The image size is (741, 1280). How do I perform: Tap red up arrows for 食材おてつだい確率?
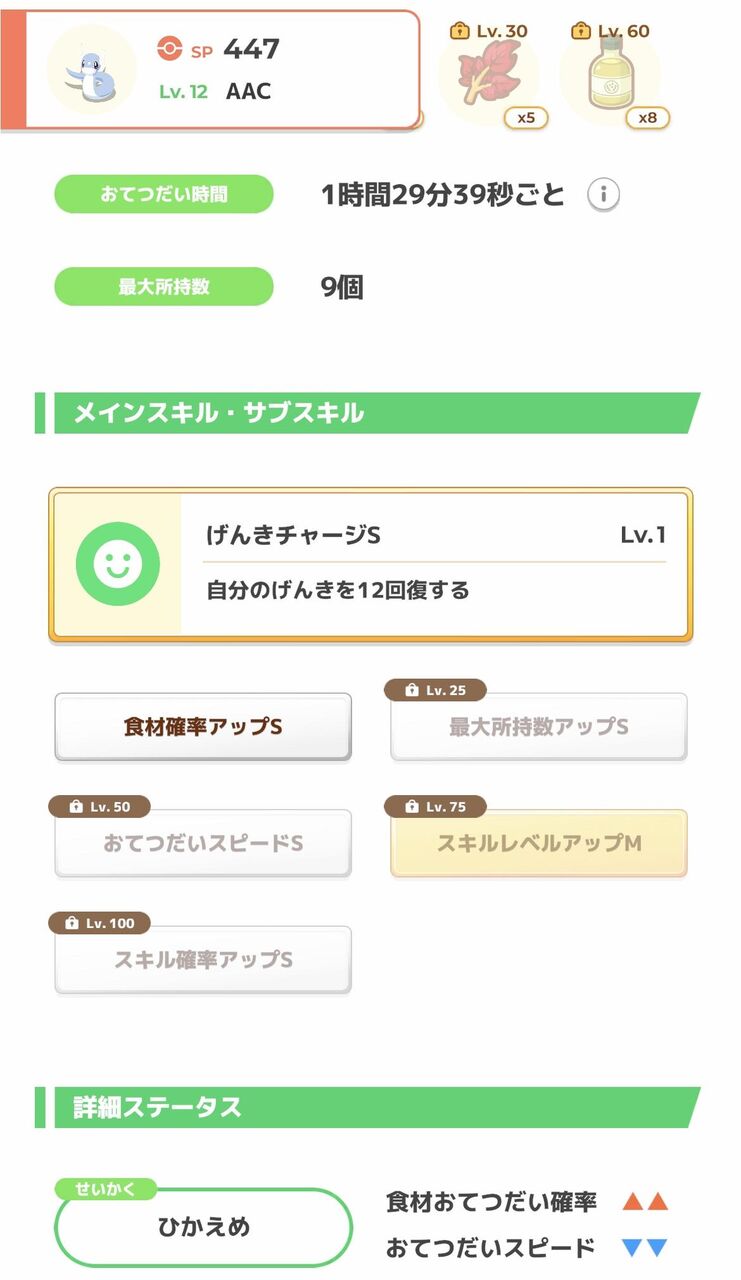643,1202
